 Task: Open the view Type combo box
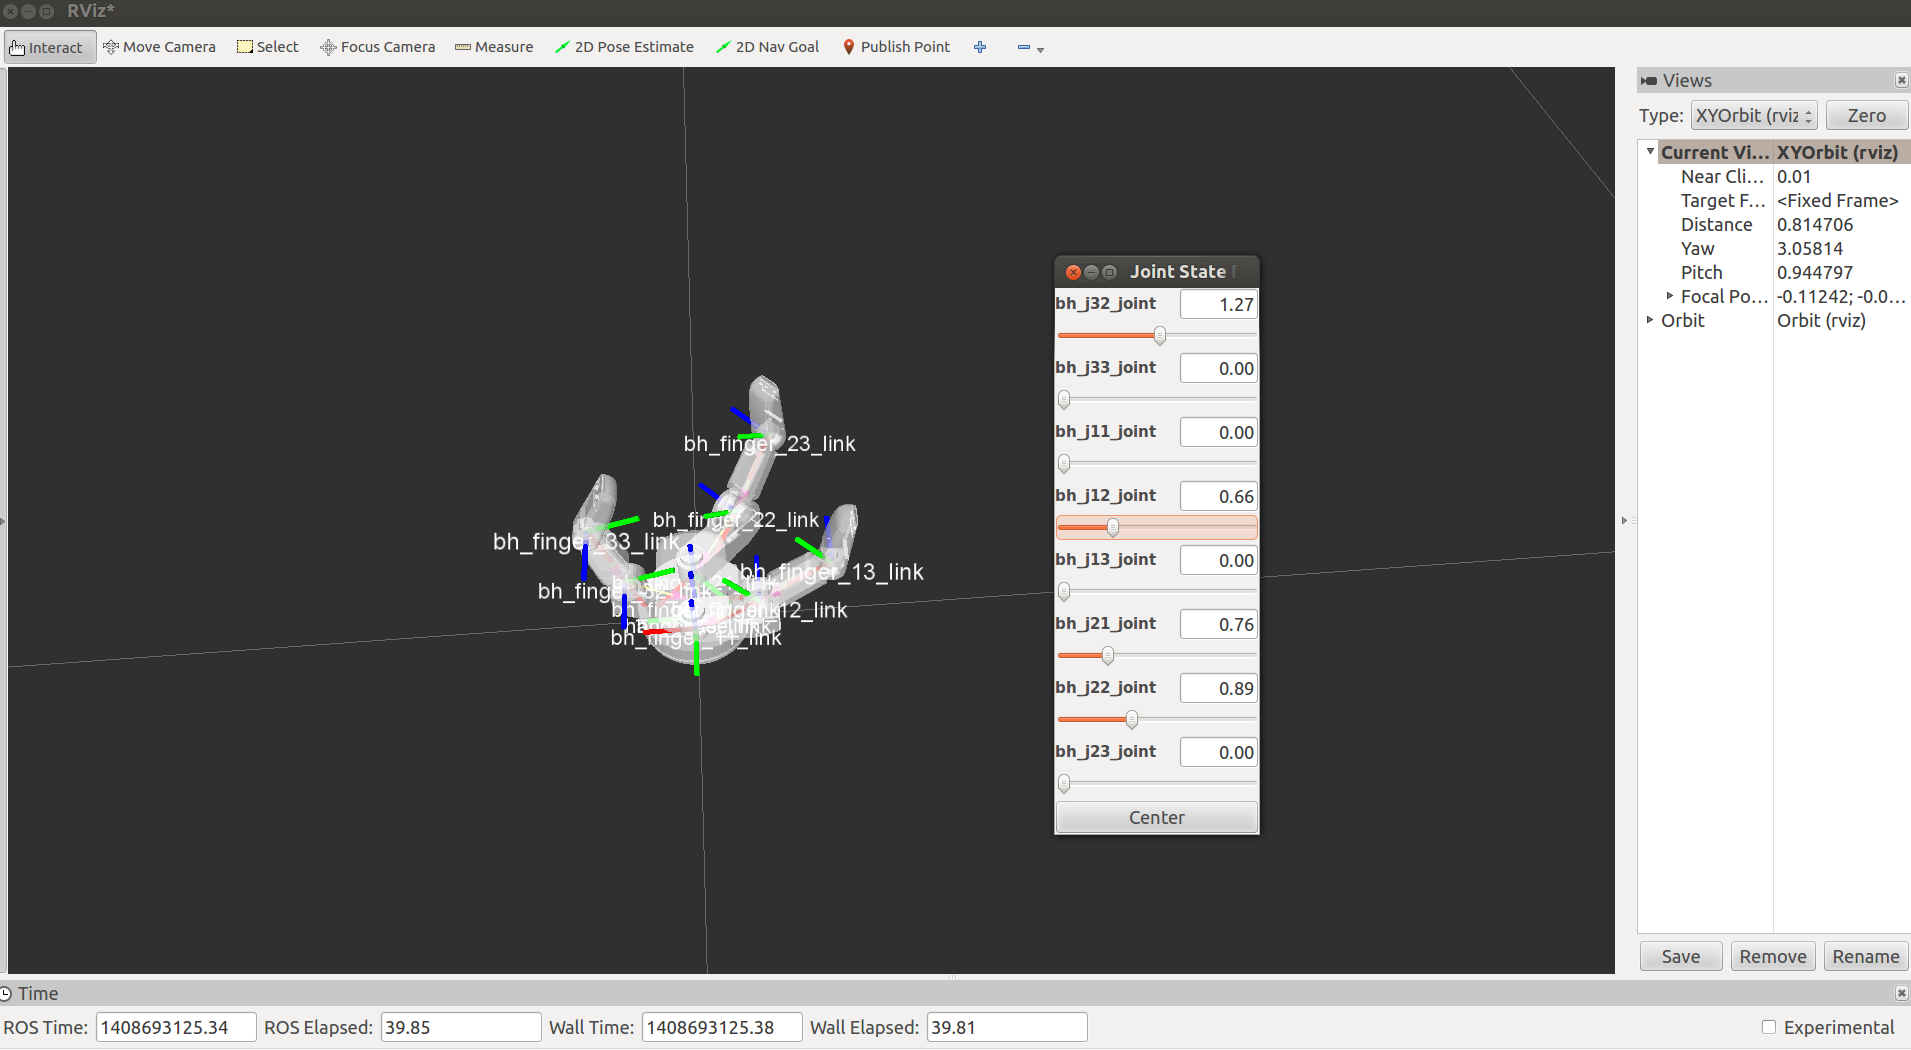[x=1753, y=116]
